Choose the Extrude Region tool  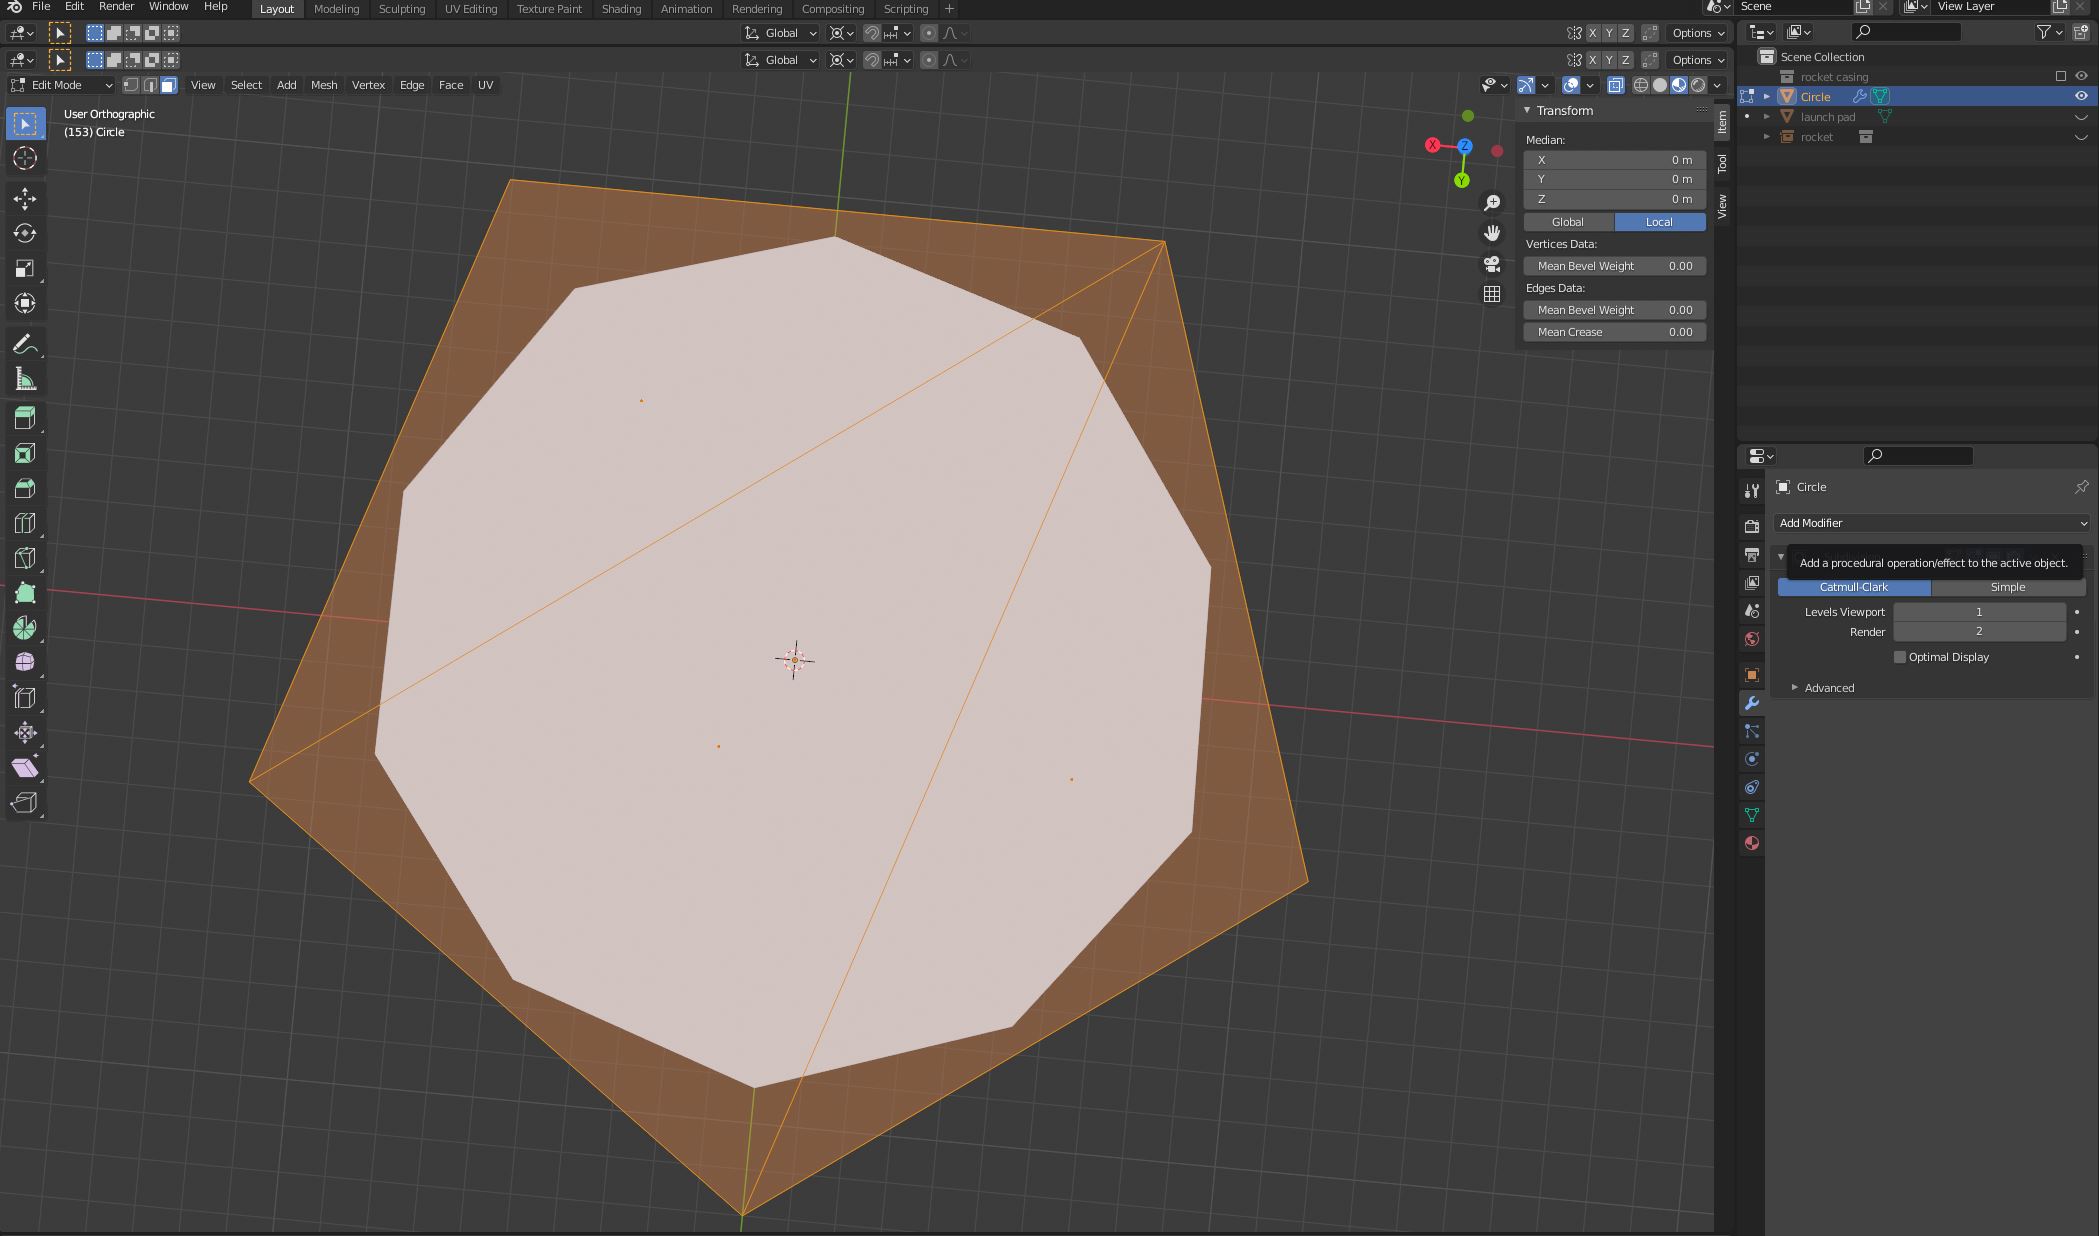25,418
